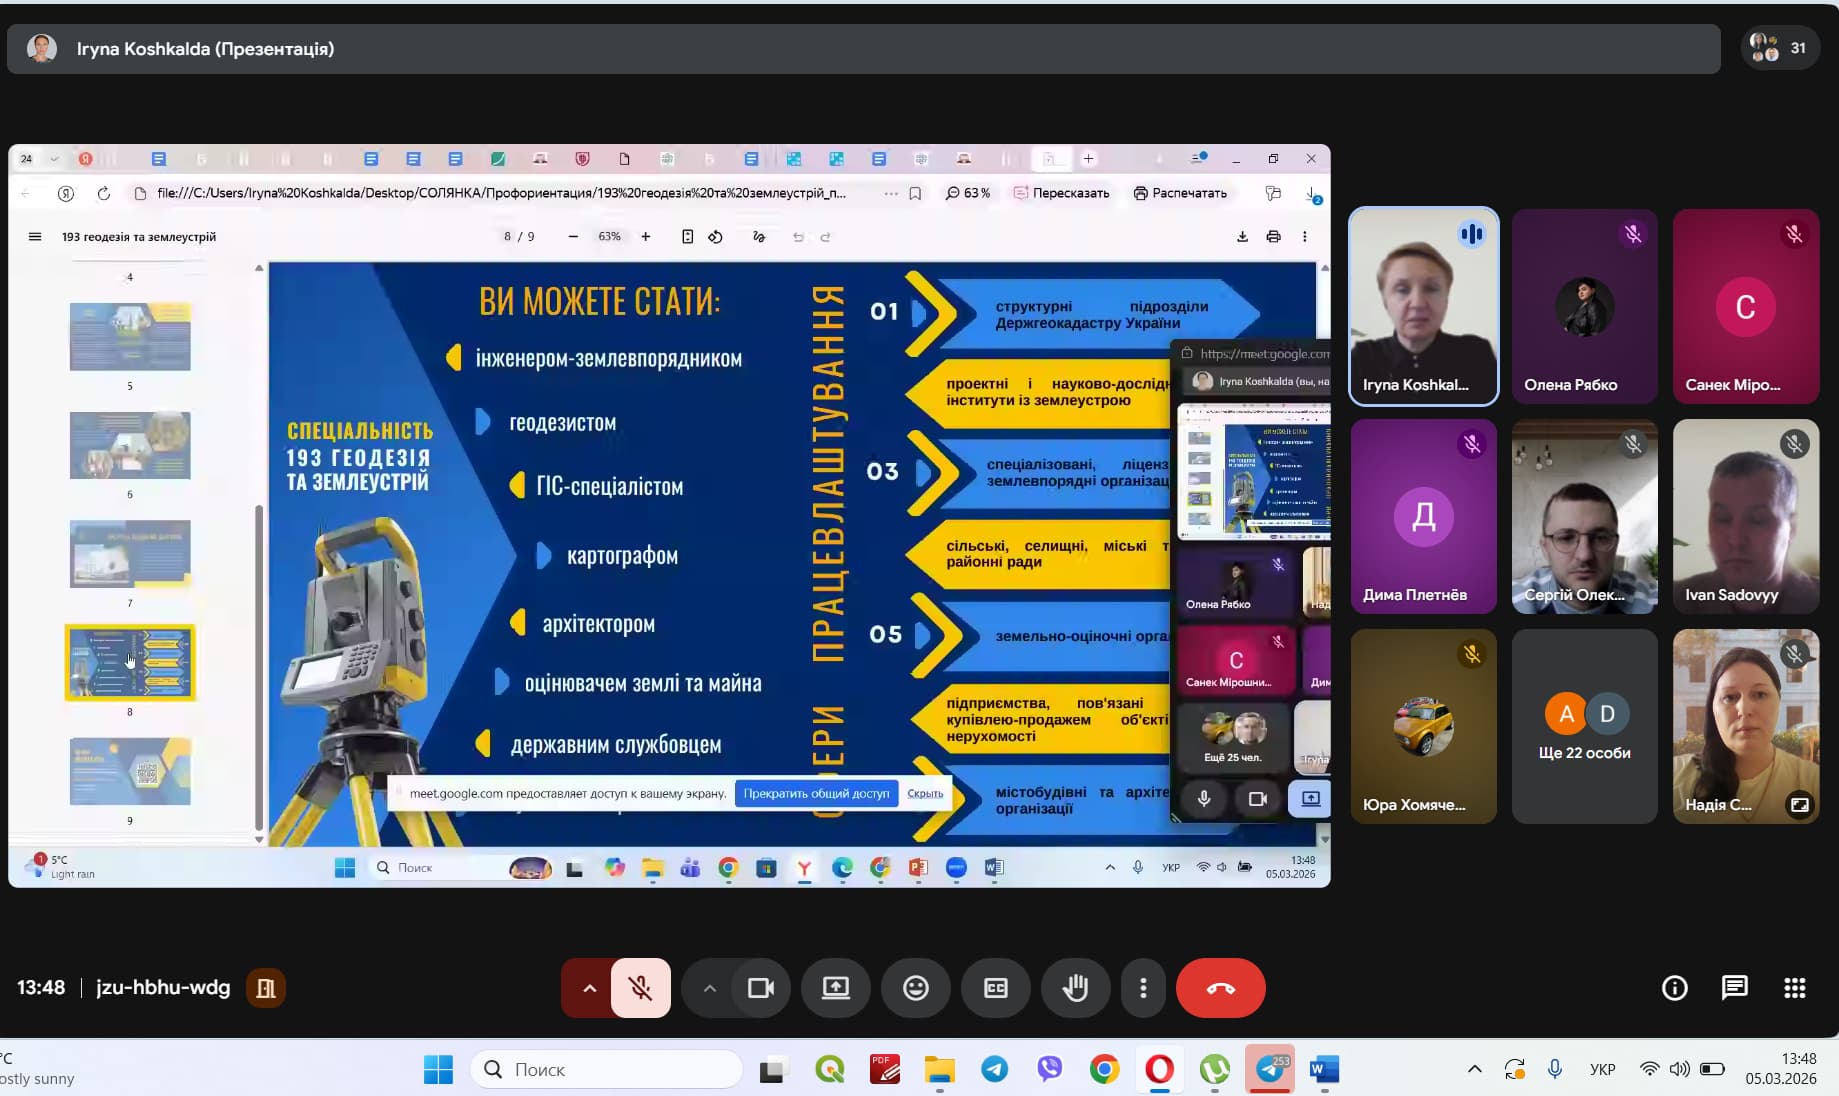1839x1096 pixels.
Task: Unmute the microphone
Action: point(640,988)
